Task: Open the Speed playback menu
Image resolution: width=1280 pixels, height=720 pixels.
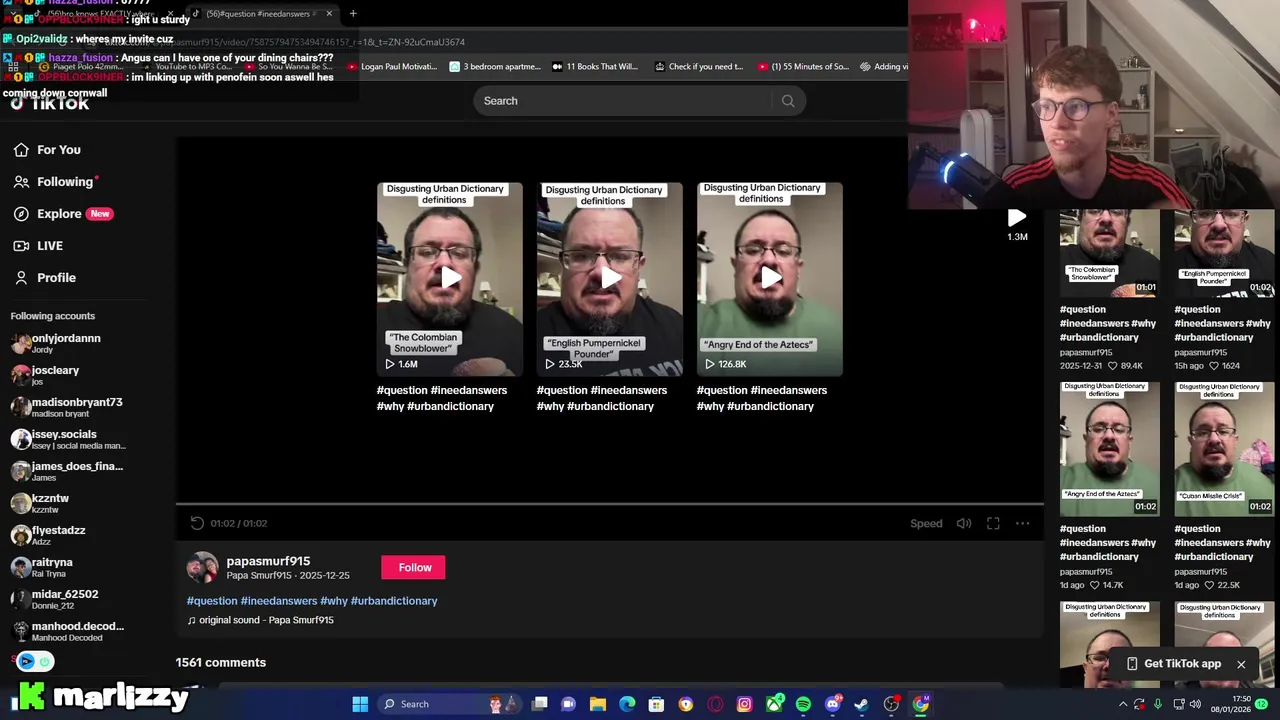Action: pos(926,523)
